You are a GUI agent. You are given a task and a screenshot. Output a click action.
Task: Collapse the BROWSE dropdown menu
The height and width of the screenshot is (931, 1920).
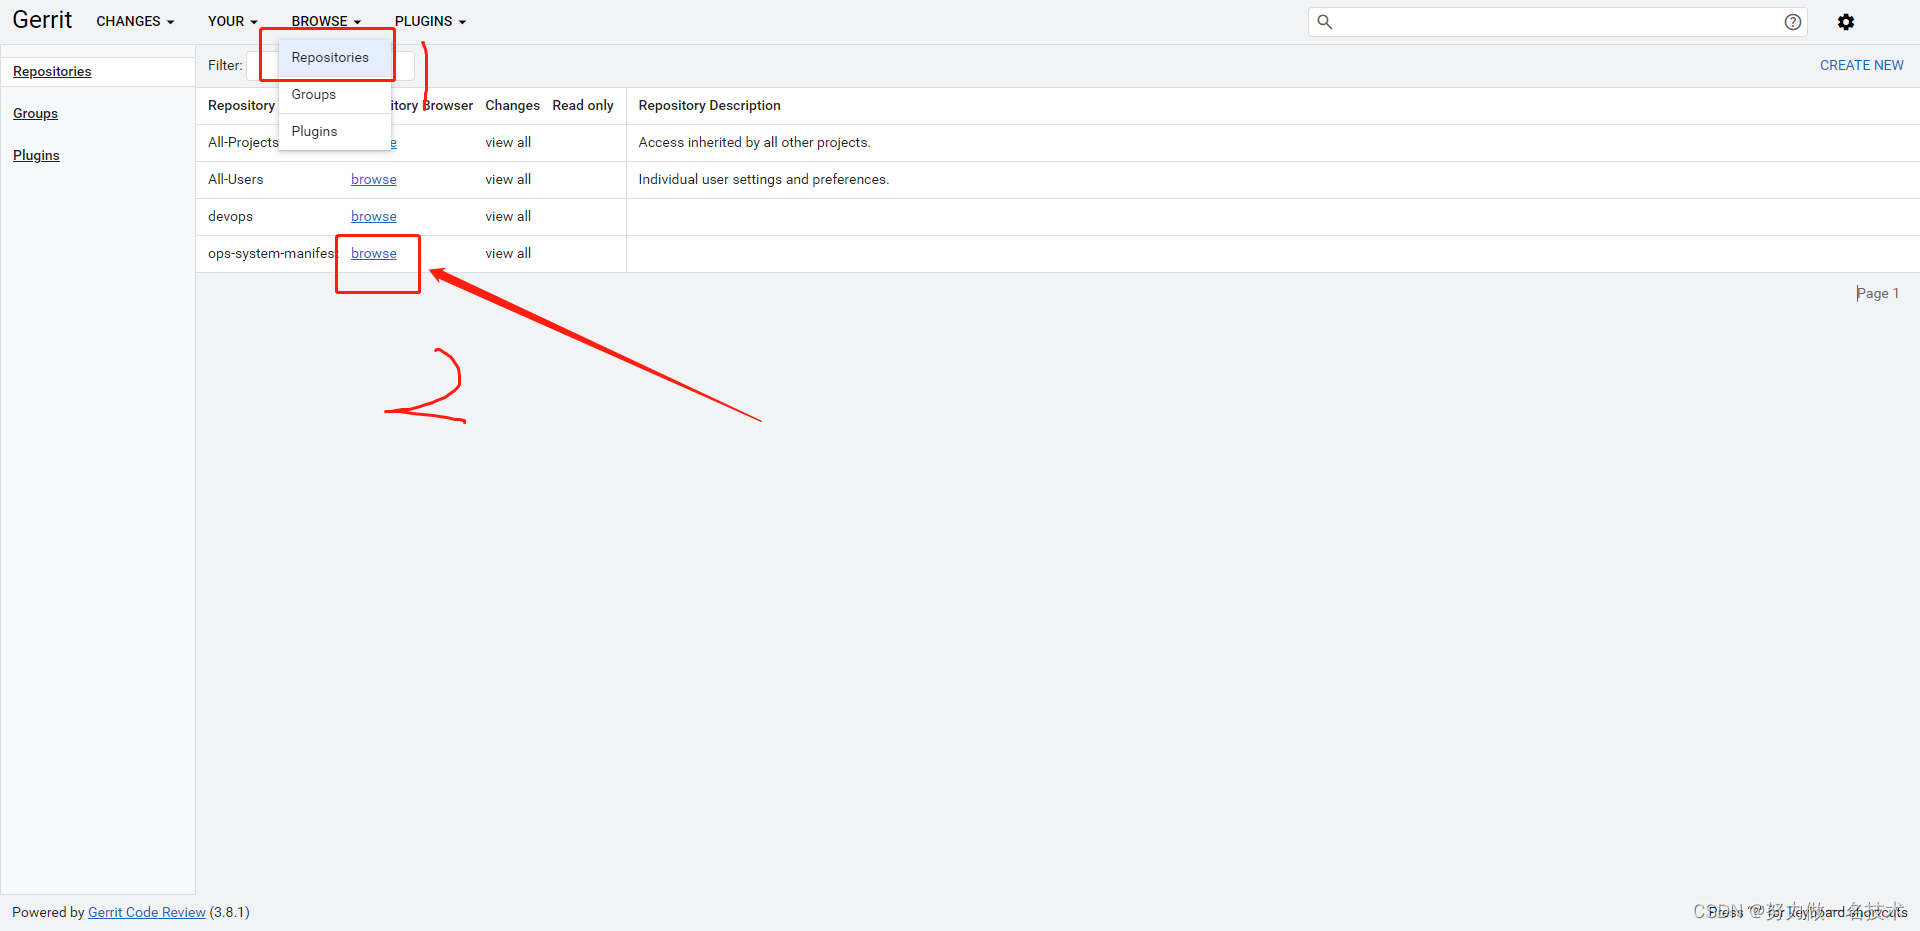(326, 21)
